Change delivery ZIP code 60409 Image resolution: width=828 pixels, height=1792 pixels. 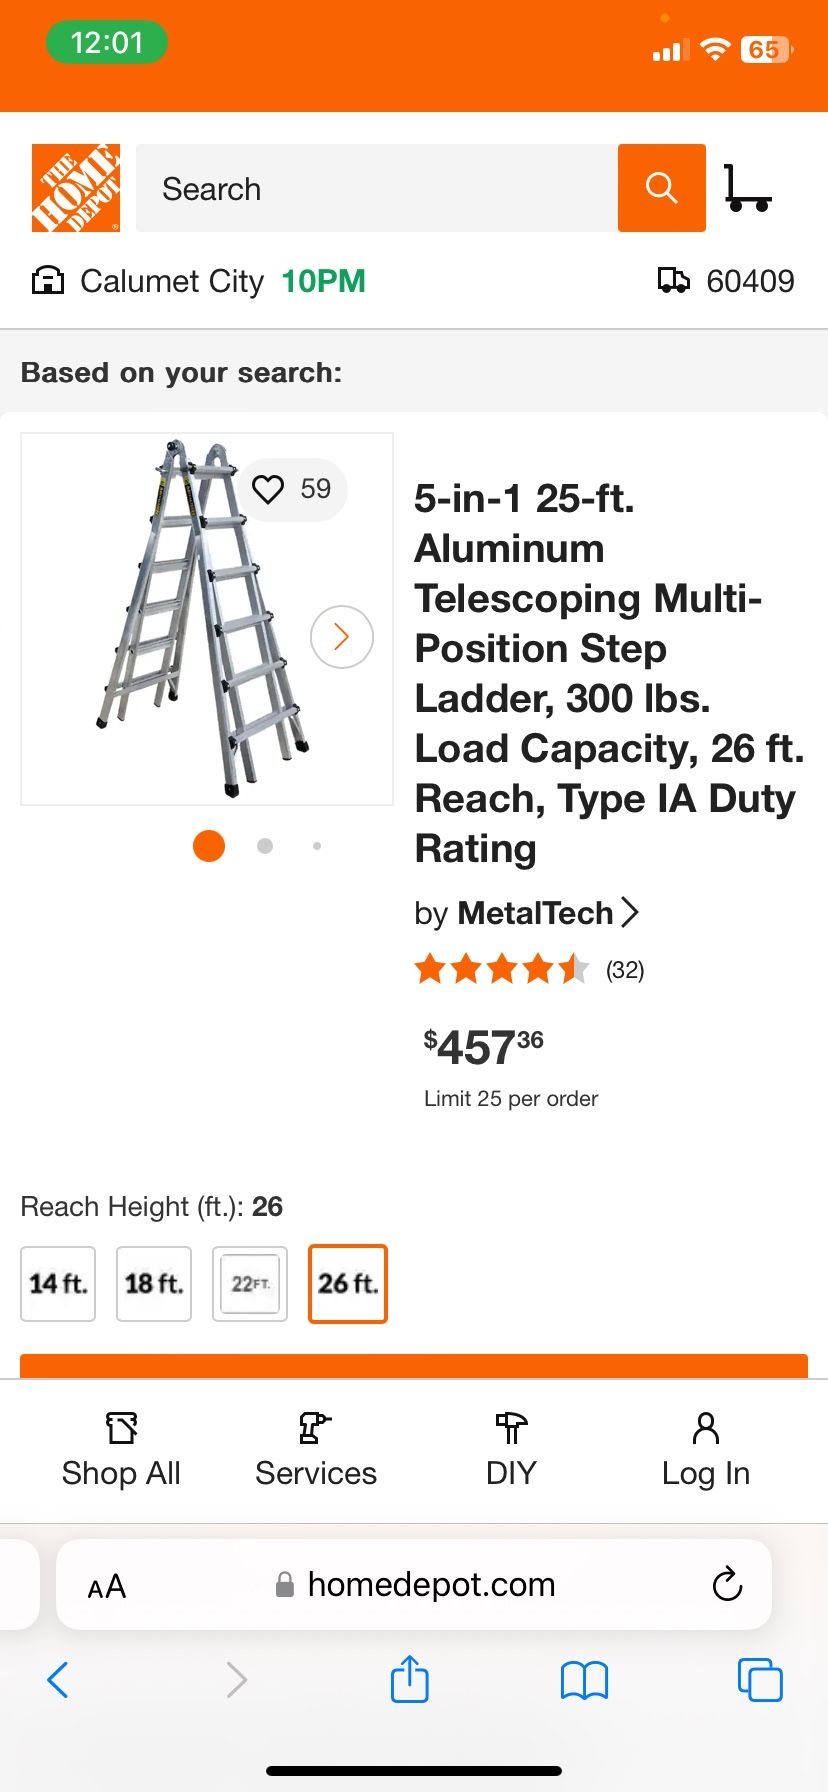pyautogui.click(x=726, y=281)
